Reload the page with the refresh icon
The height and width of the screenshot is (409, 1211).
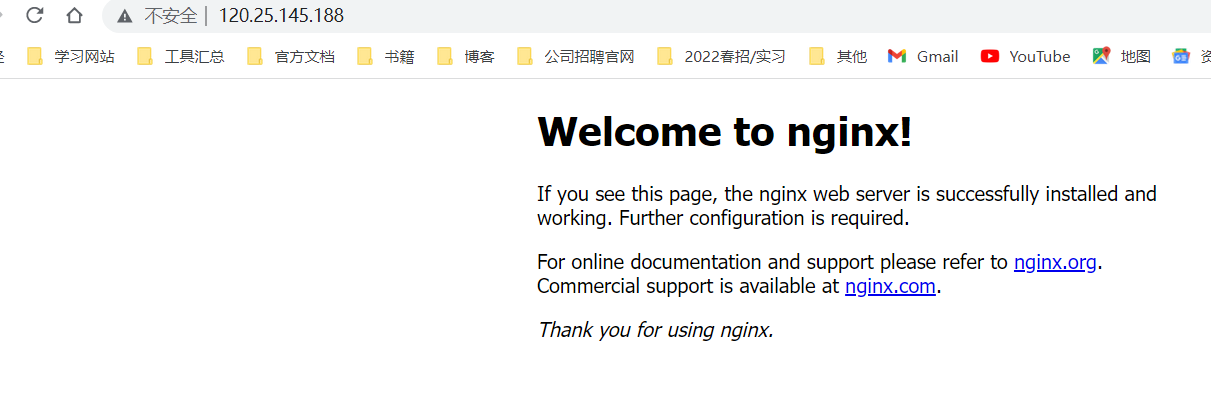[x=35, y=15]
